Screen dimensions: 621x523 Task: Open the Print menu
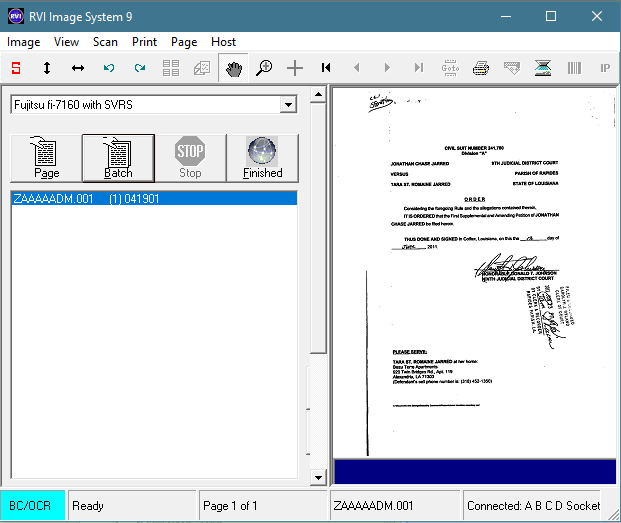(144, 42)
